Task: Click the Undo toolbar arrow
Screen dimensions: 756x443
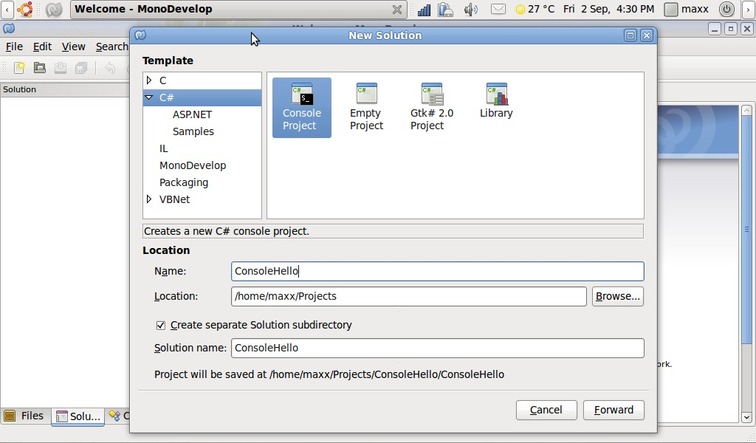Action: (110, 68)
